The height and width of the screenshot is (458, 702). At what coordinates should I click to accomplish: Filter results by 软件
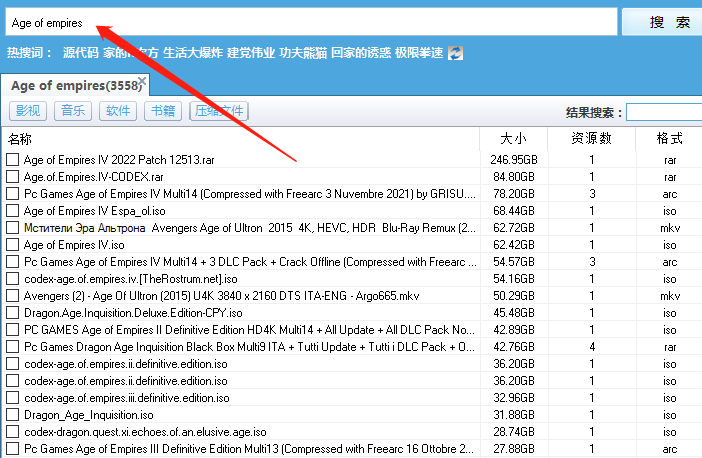(118, 111)
